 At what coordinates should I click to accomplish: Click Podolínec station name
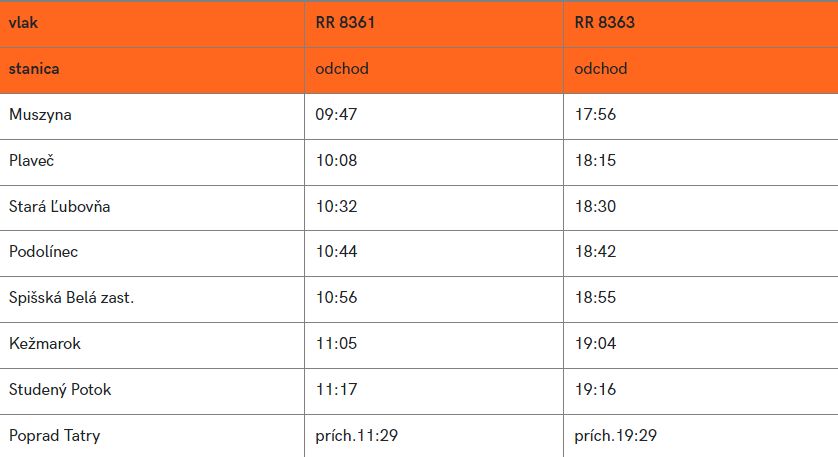(x=43, y=252)
